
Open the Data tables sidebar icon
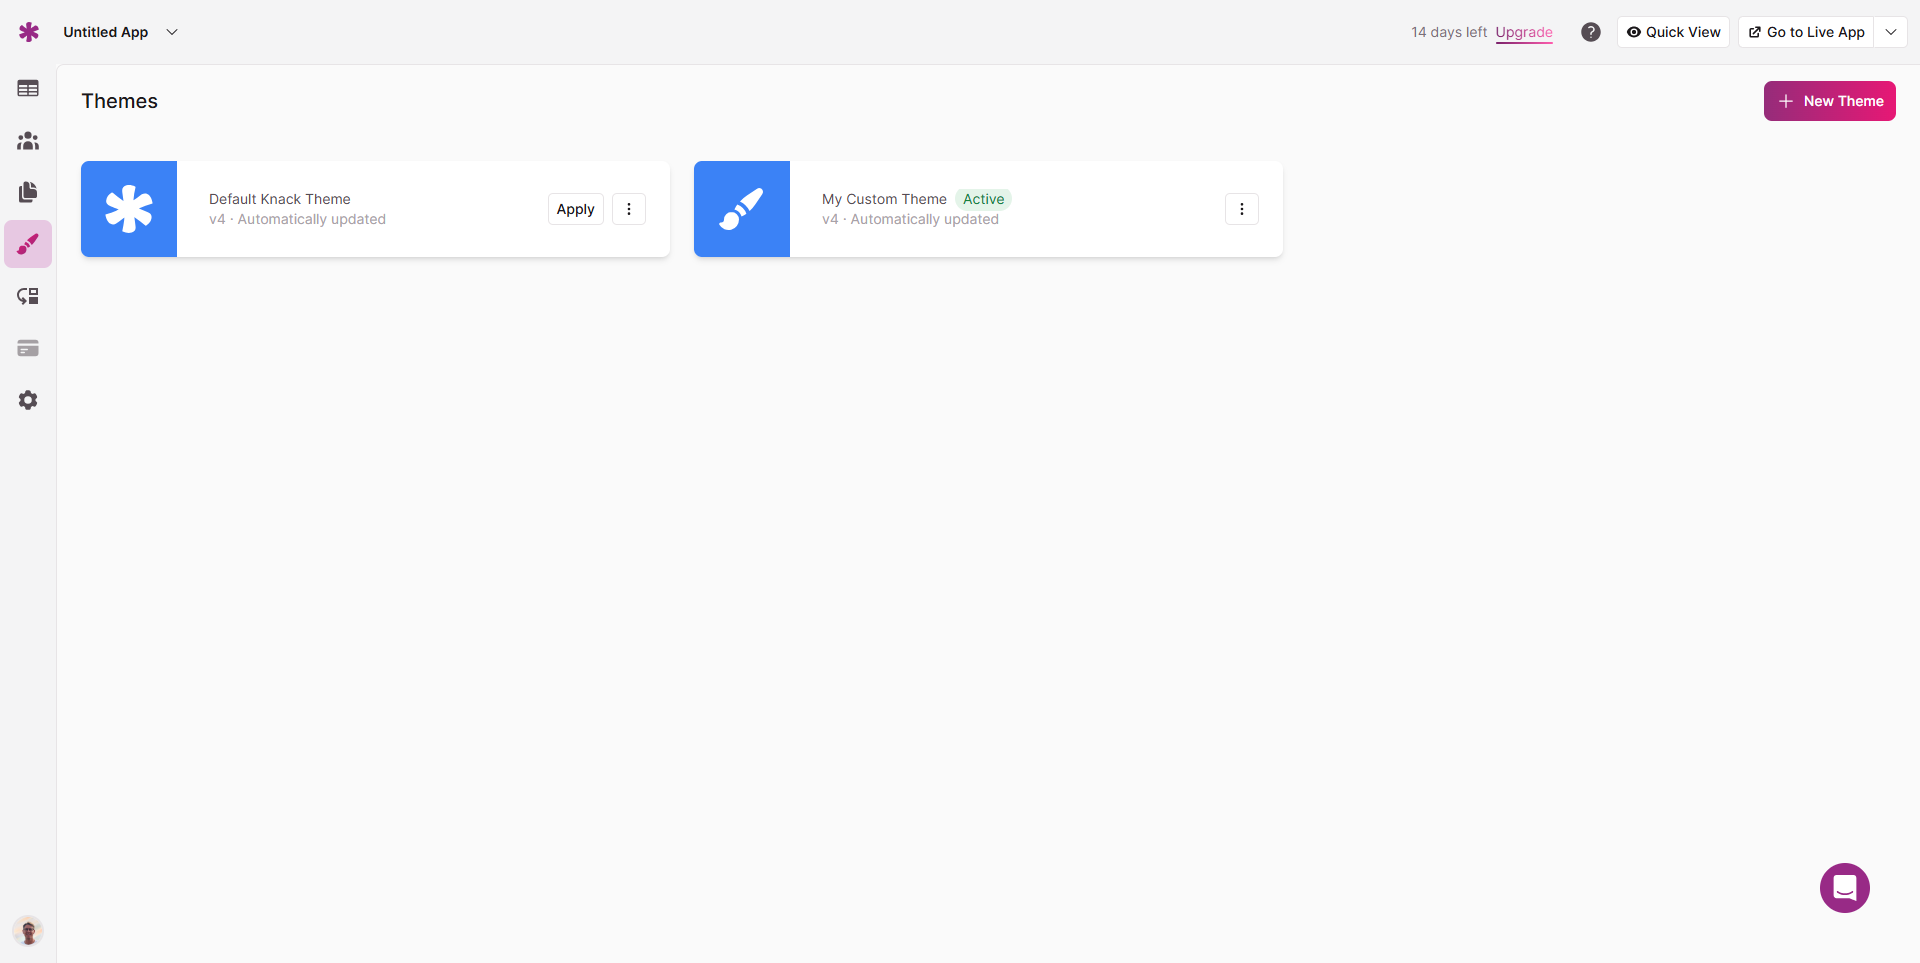[28, 89]
